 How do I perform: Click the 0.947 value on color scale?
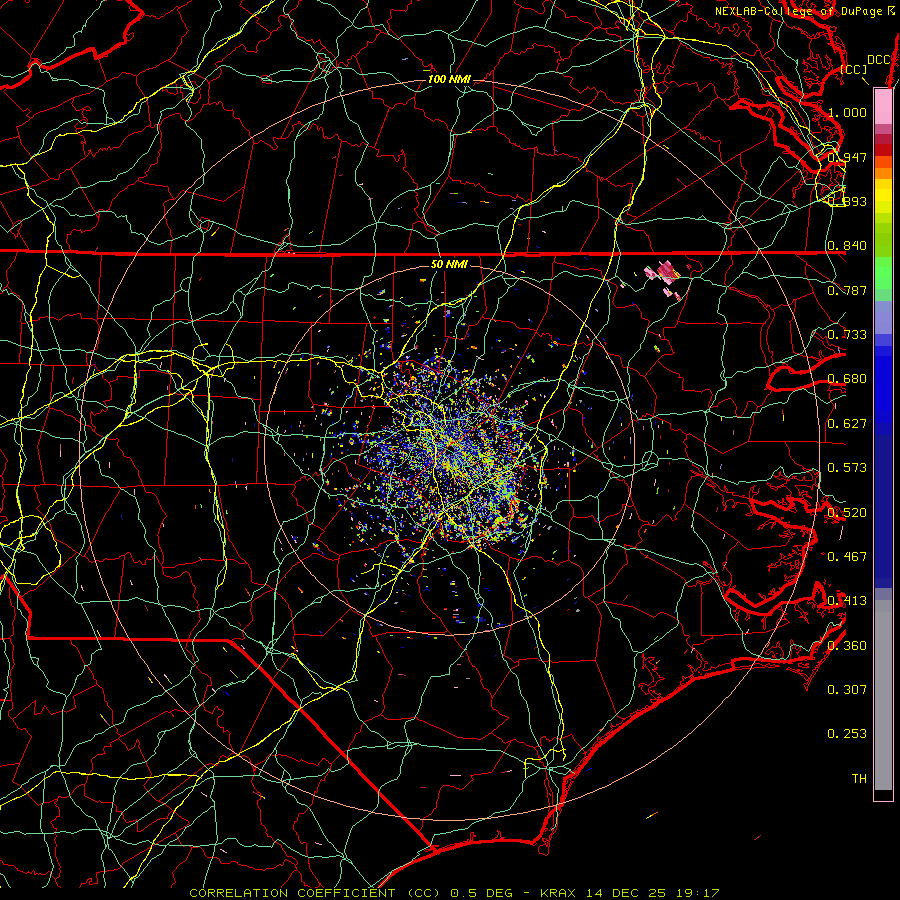(x=847, y=157)
